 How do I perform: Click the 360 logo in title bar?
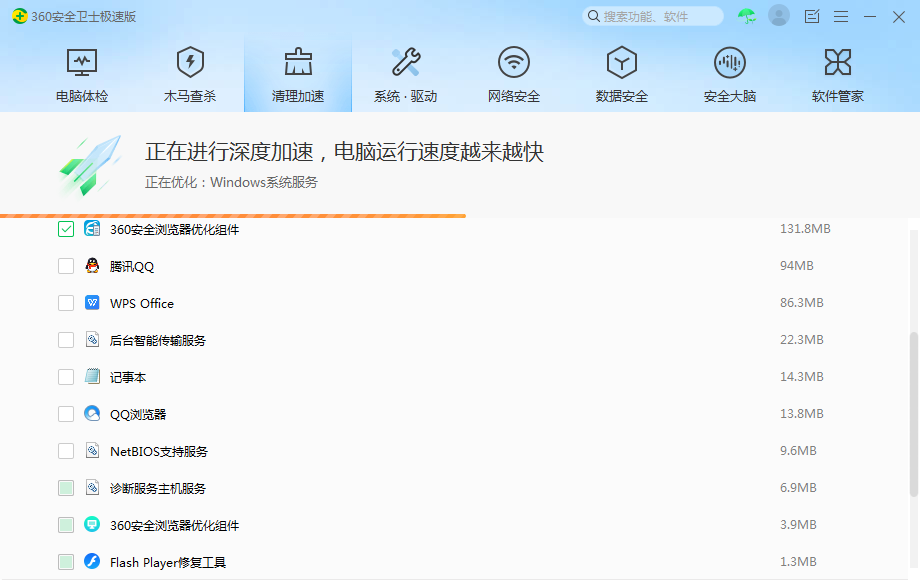(x=19, y=16)
